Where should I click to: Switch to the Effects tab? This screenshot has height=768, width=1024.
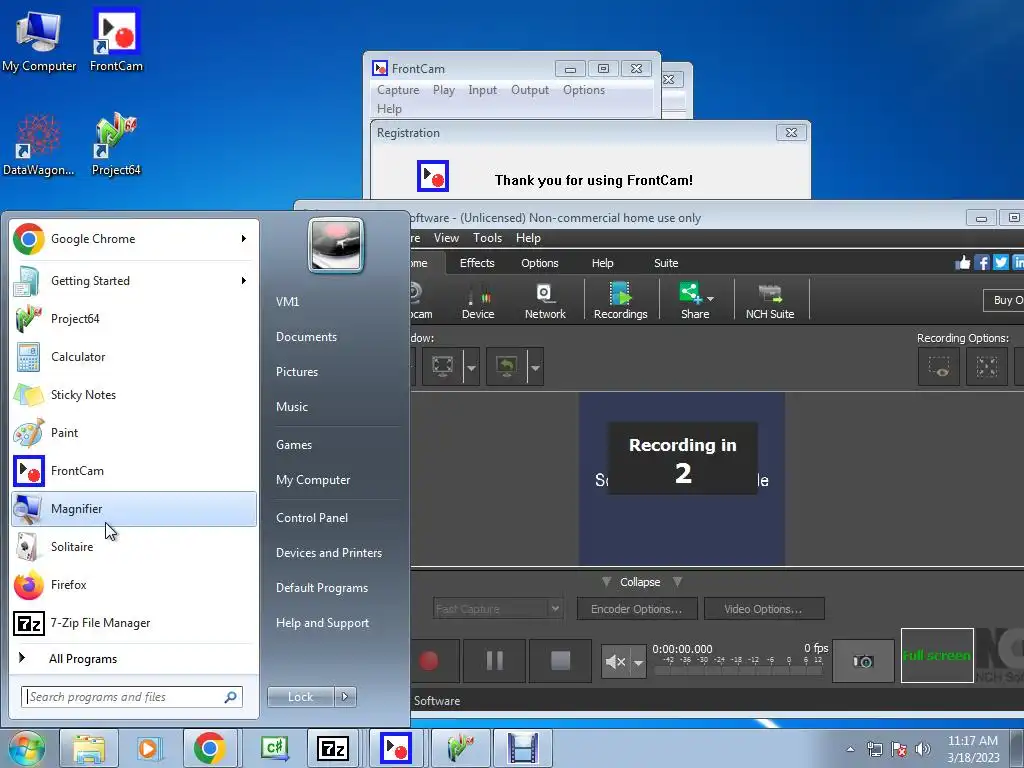pos(477,263)
